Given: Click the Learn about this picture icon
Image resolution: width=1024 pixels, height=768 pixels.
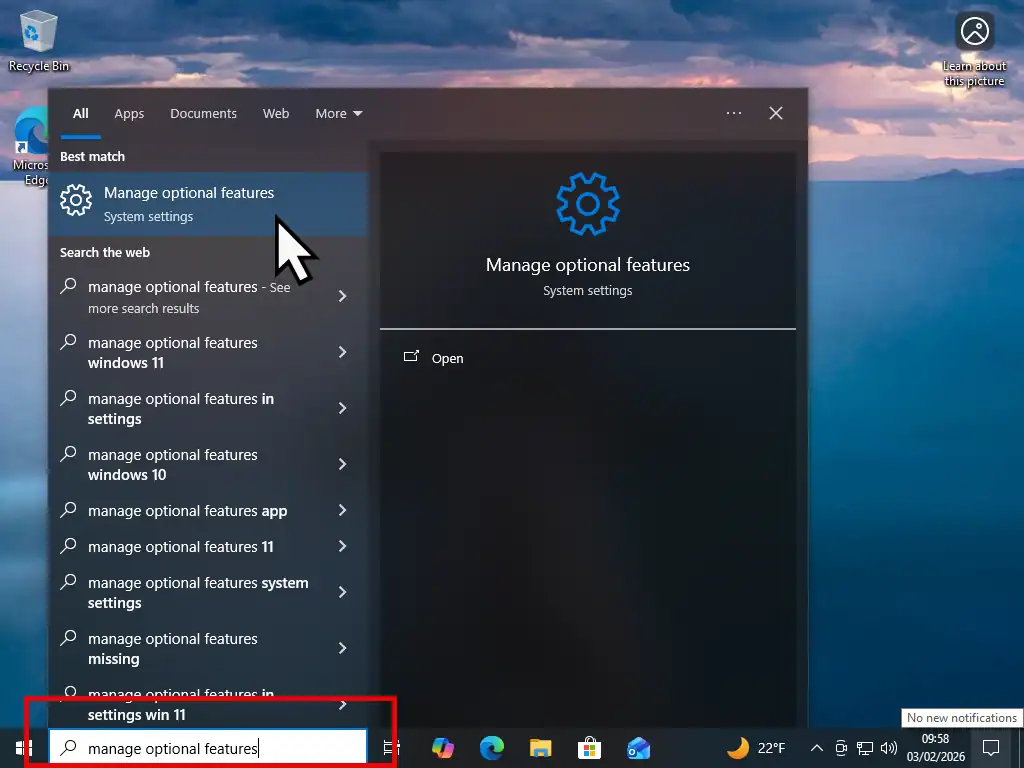Looking at the screenshot, I should click(x=973, y=30).
